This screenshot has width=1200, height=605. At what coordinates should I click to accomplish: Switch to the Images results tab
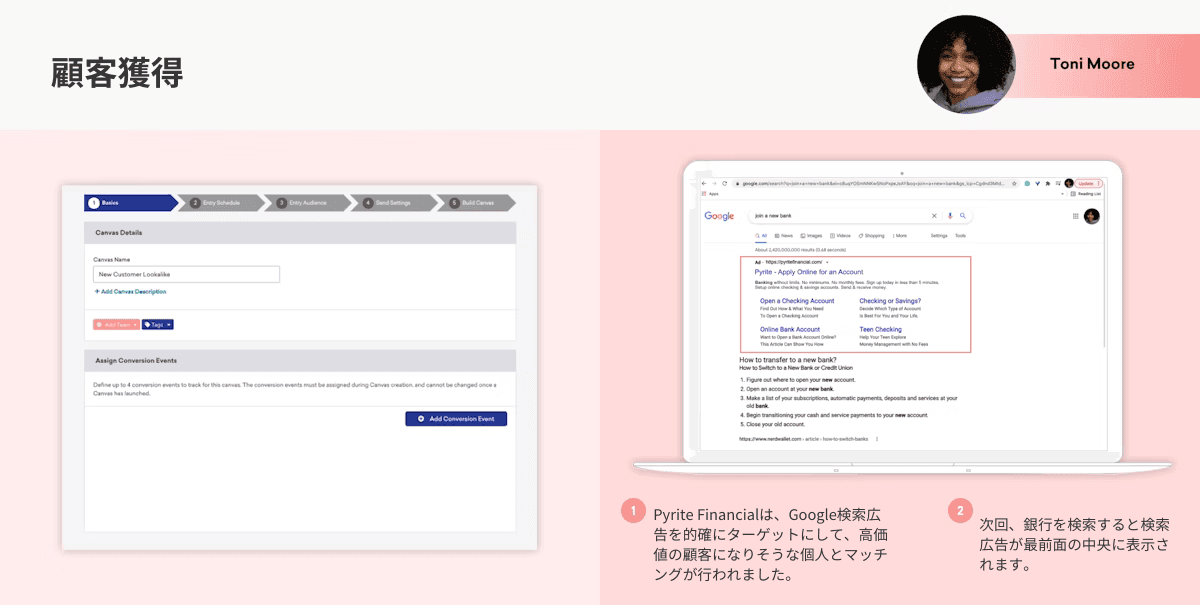(x=812, y=236)
